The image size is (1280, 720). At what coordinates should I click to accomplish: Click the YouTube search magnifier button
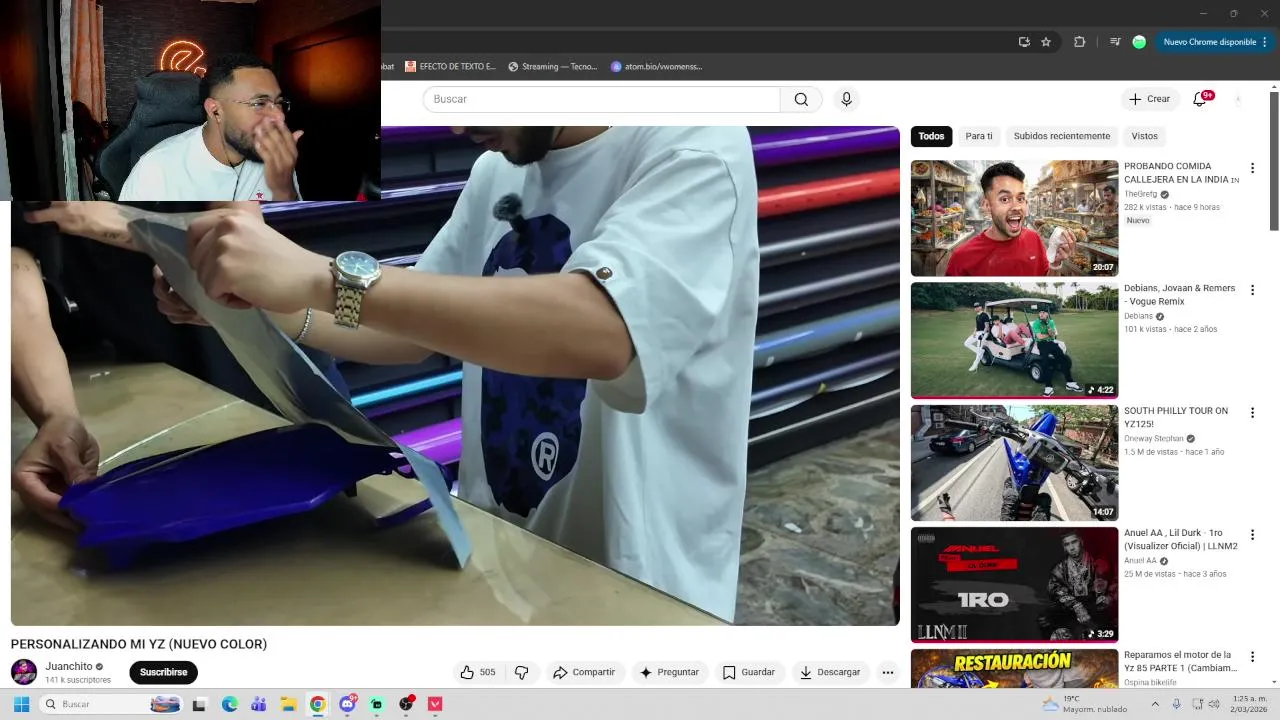(801, 99)
